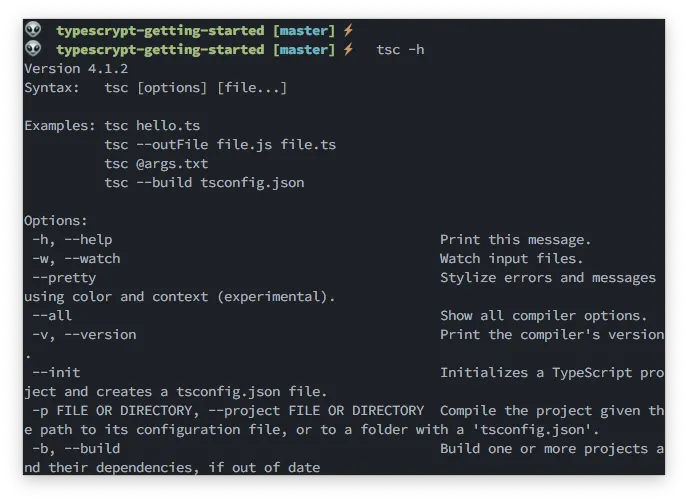Click the 'Examples:' label
688x502 pixels.
[x=60, y=126]
